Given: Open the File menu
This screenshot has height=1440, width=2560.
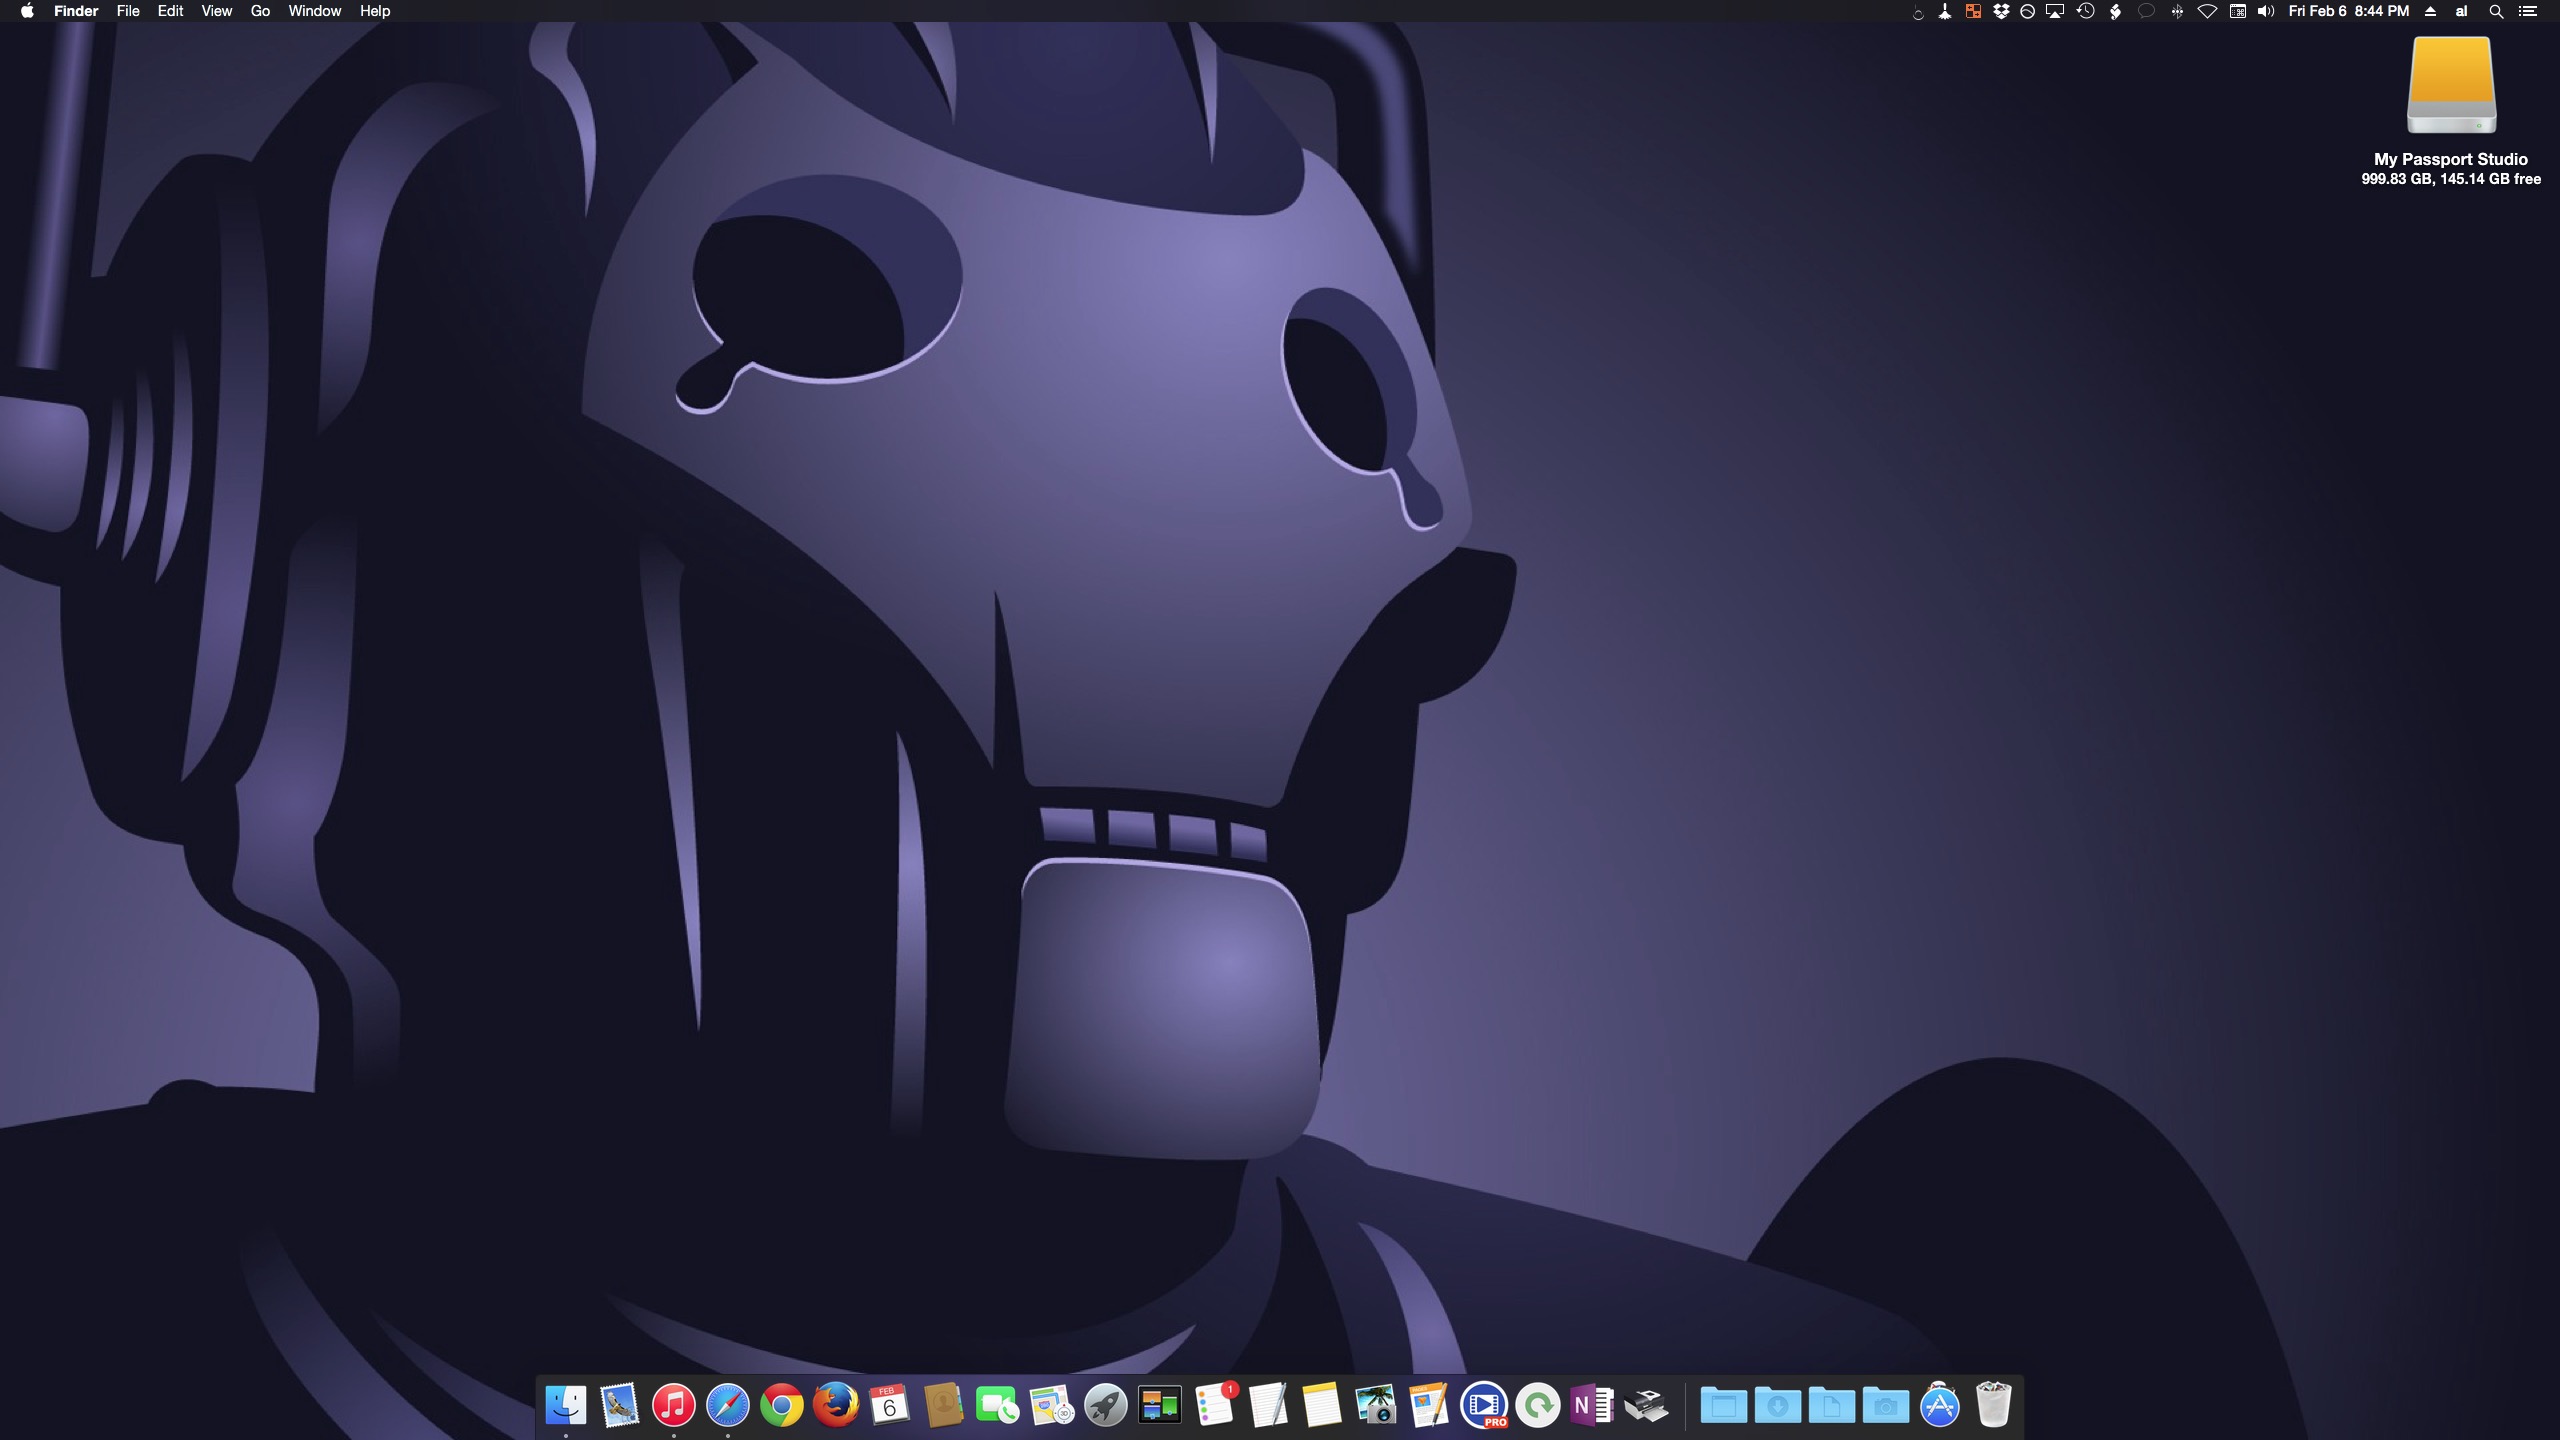Looking at the screenshot, I should tap(128, 11).
